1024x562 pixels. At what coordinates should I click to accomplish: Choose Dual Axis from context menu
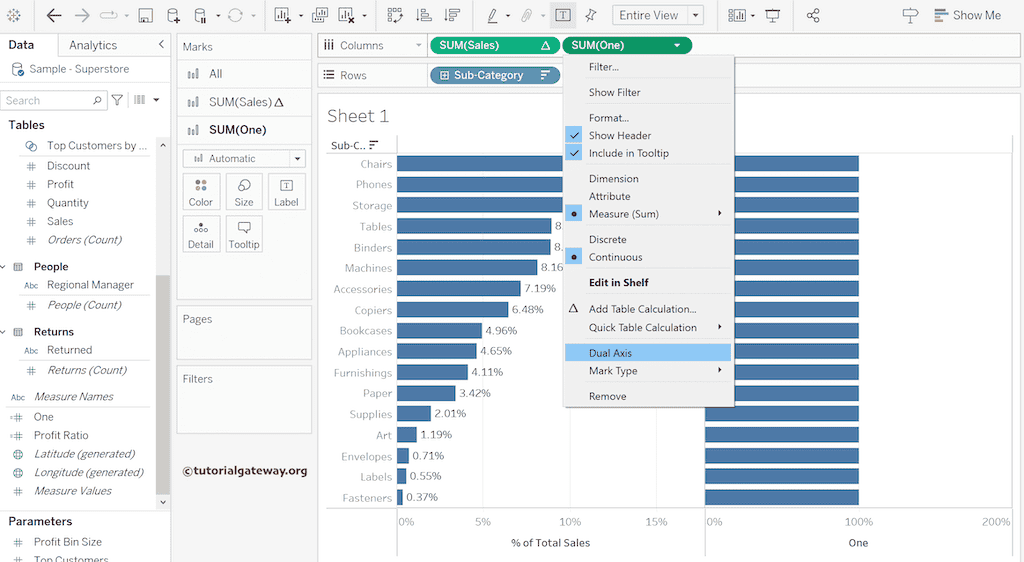click(x=610, y=353)
